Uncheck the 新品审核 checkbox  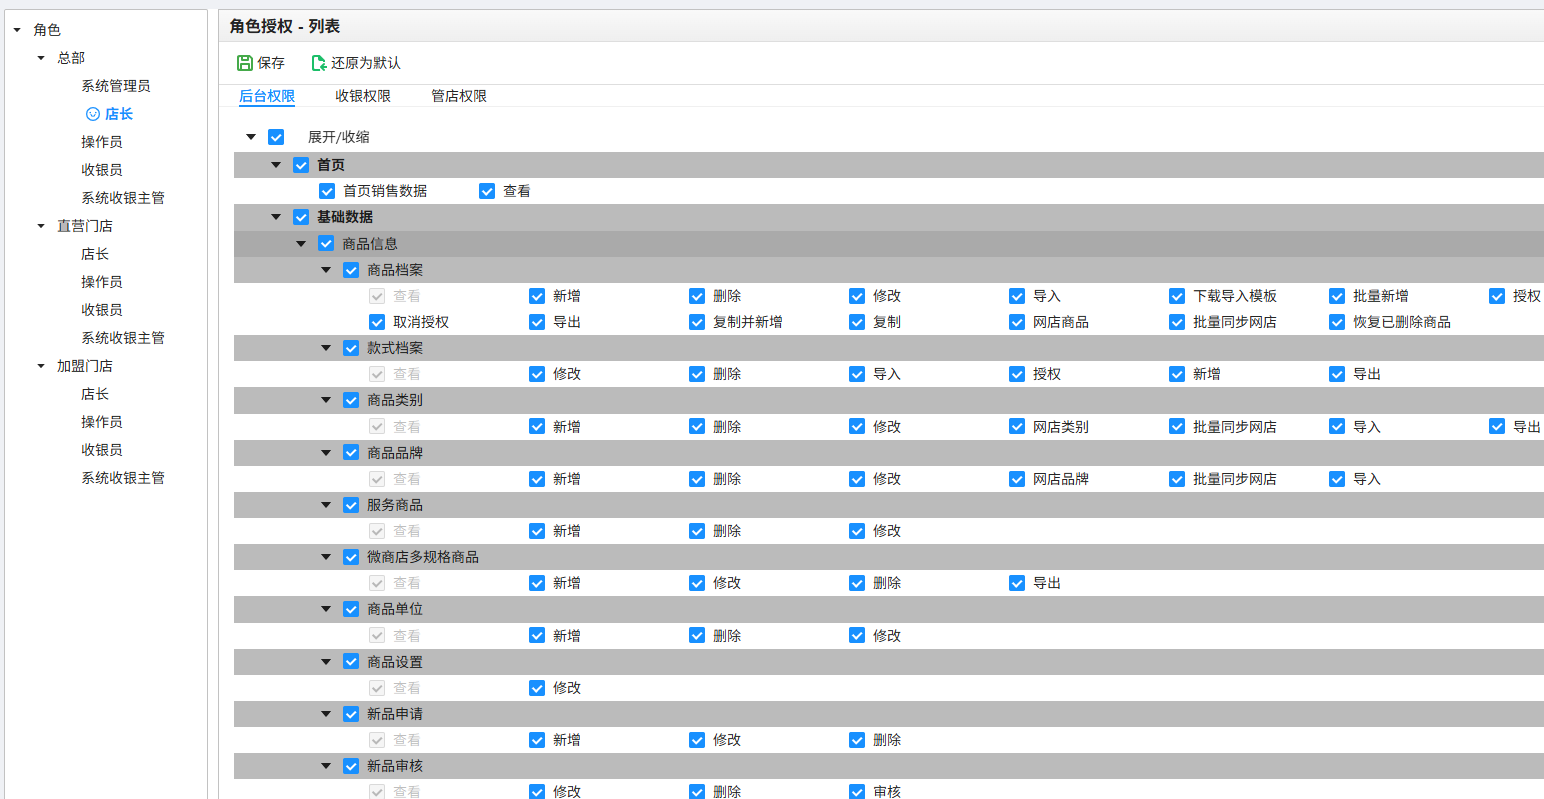(351, 766)
